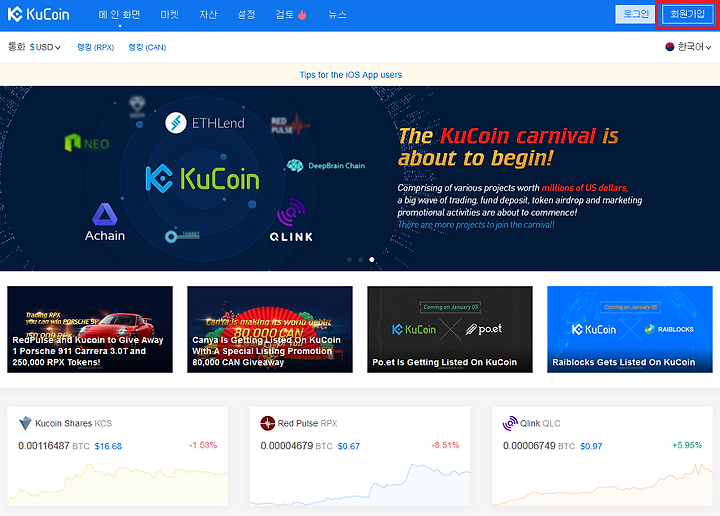Click the ETHLend logo in banner
The image size is (720, 516).
[205, 123]
